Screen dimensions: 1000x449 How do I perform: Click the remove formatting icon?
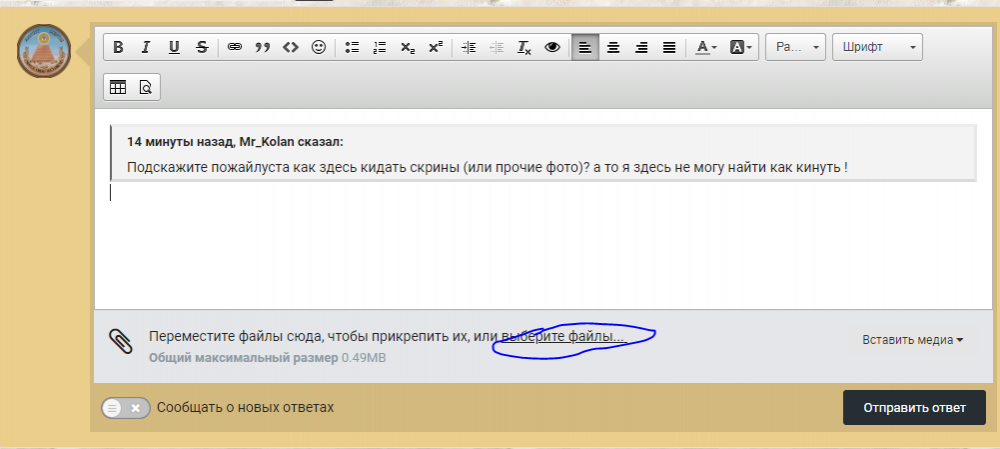[524, 47]
